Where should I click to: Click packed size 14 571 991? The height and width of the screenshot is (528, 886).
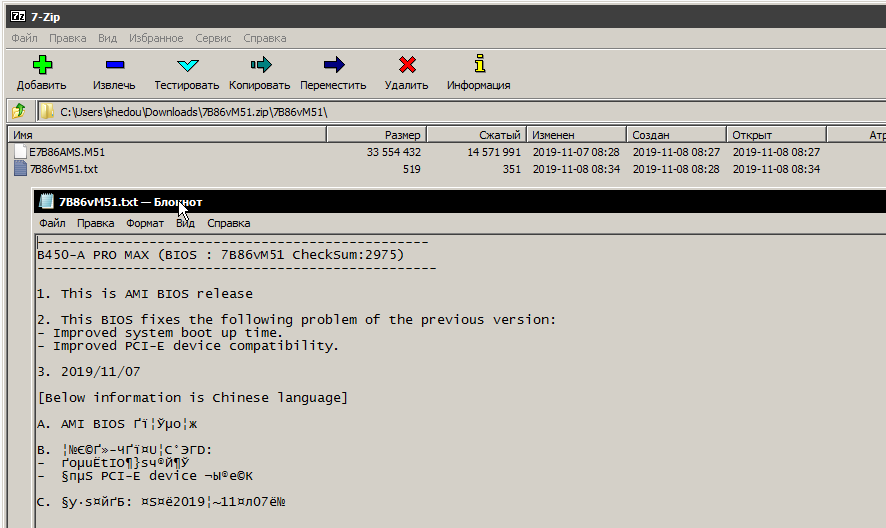tap(494, 152)
